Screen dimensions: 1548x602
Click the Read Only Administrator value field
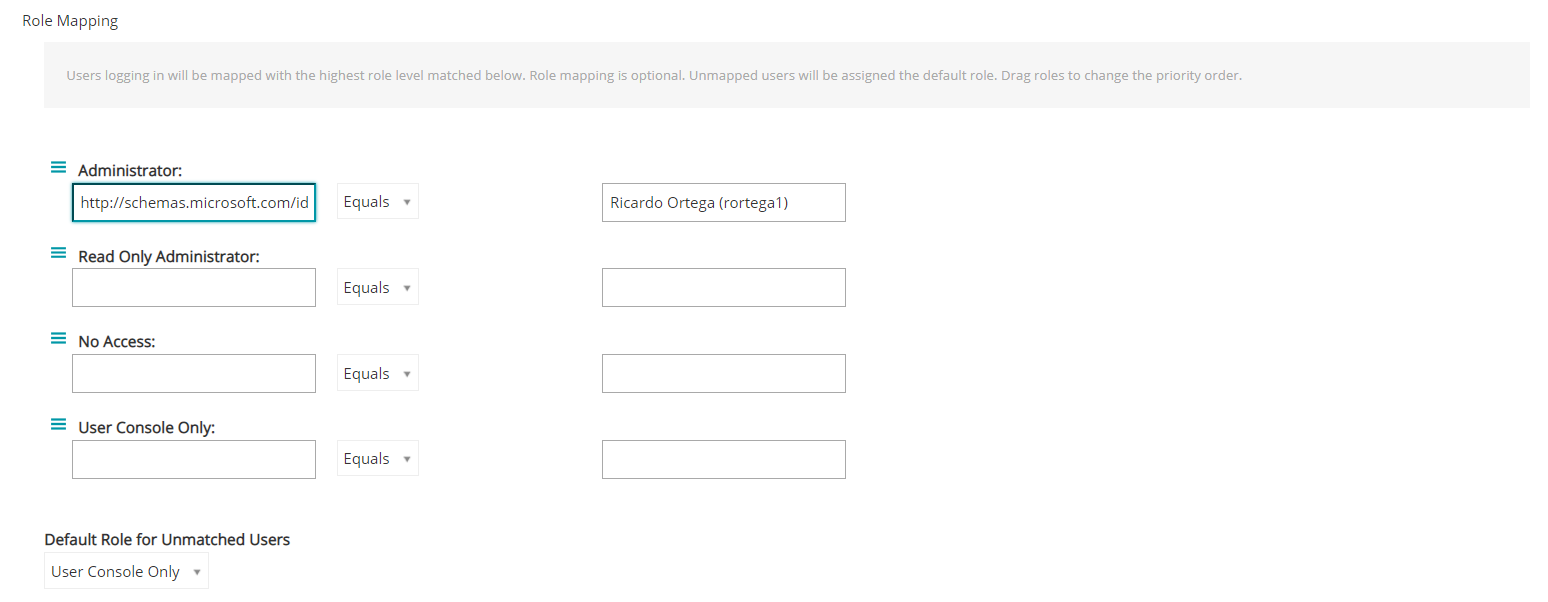(723, 287)
